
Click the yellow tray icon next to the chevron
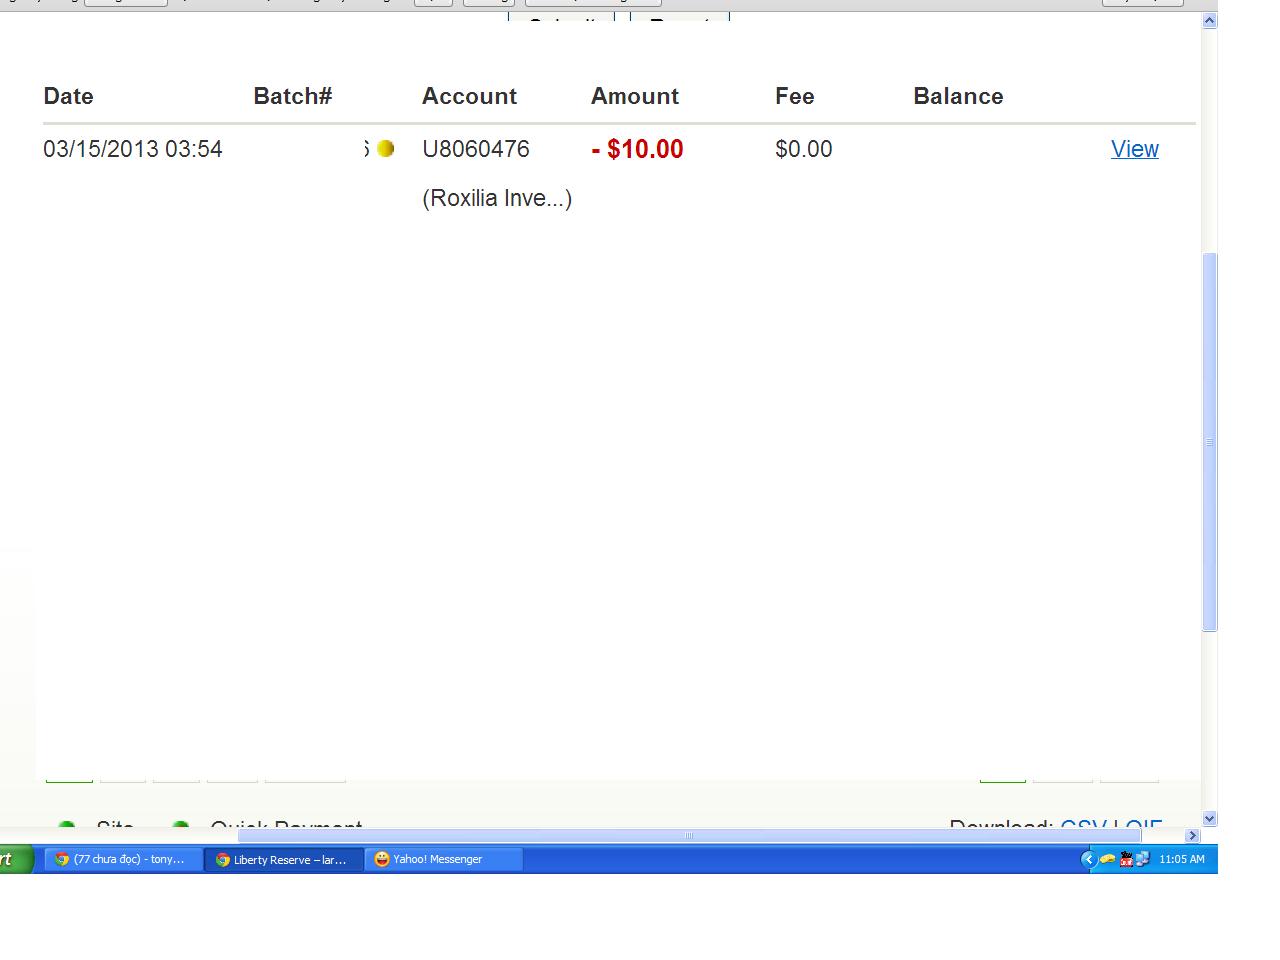pyautogui.click(x=1108, y=859)
